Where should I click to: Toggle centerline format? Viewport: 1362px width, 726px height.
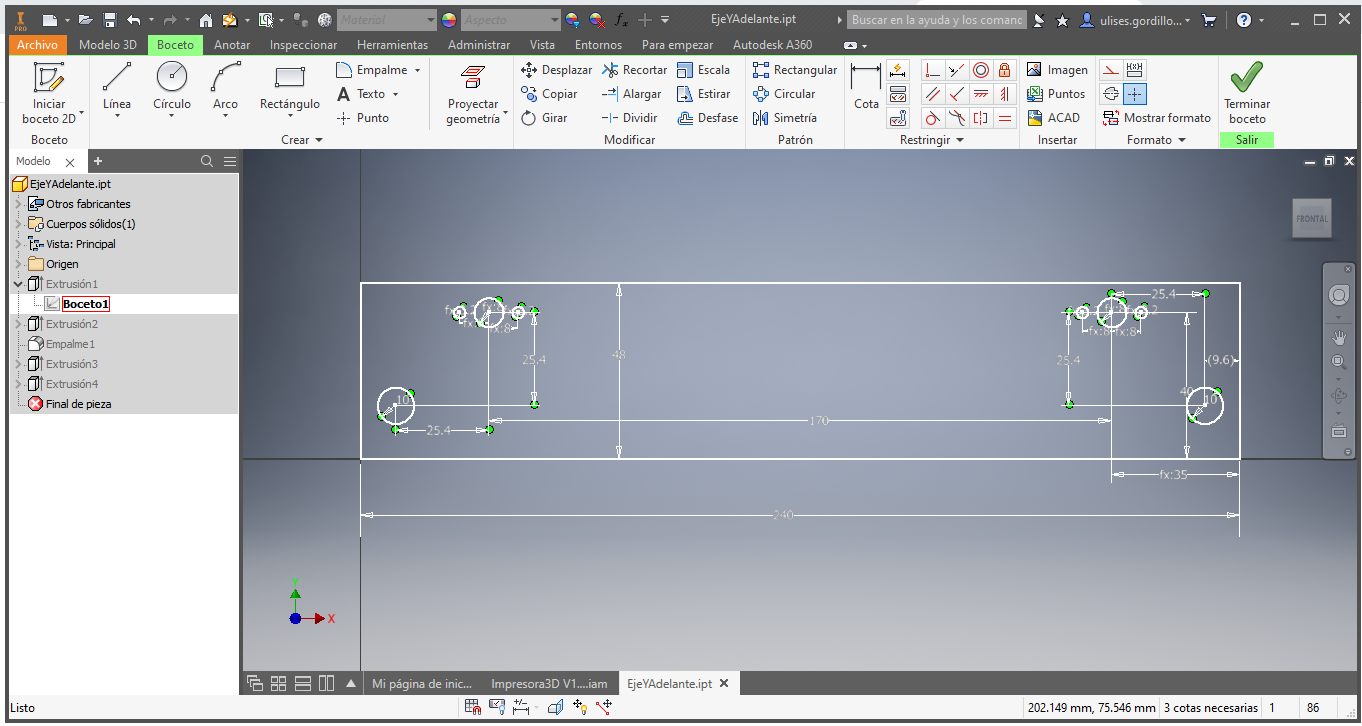[x=1110, y=94]
